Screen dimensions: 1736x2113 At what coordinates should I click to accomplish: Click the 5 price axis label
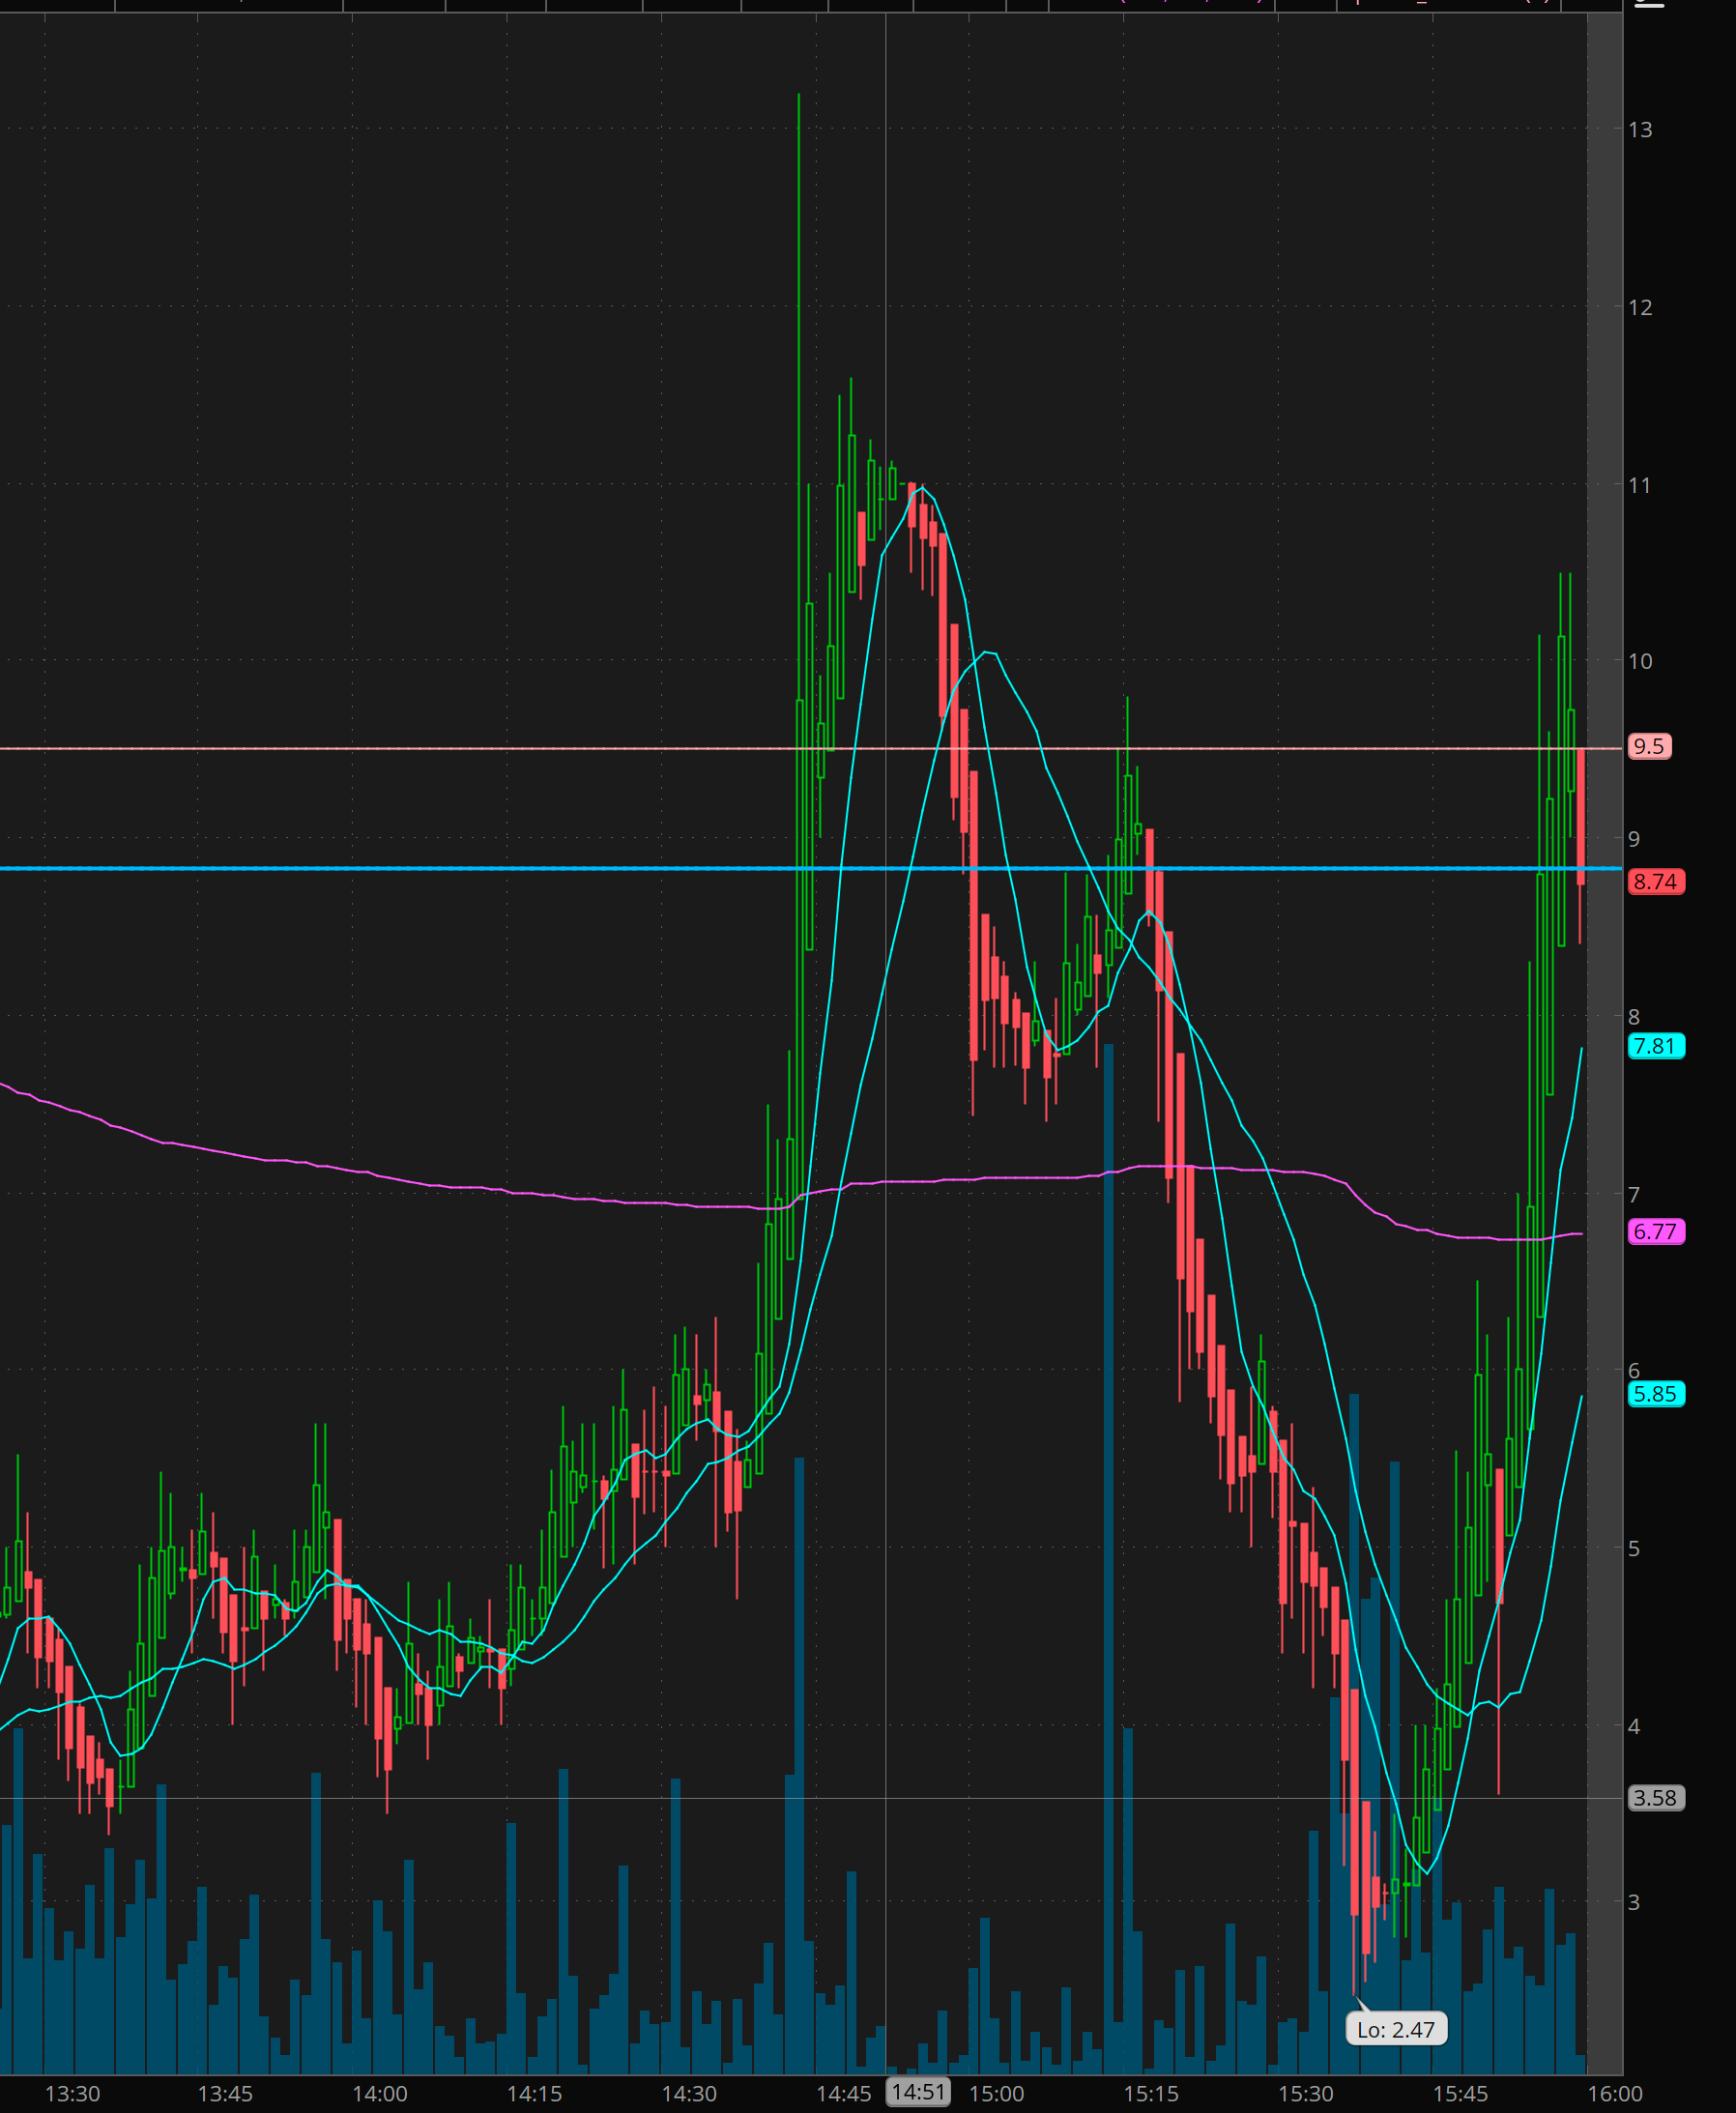pos(1634,1549)
